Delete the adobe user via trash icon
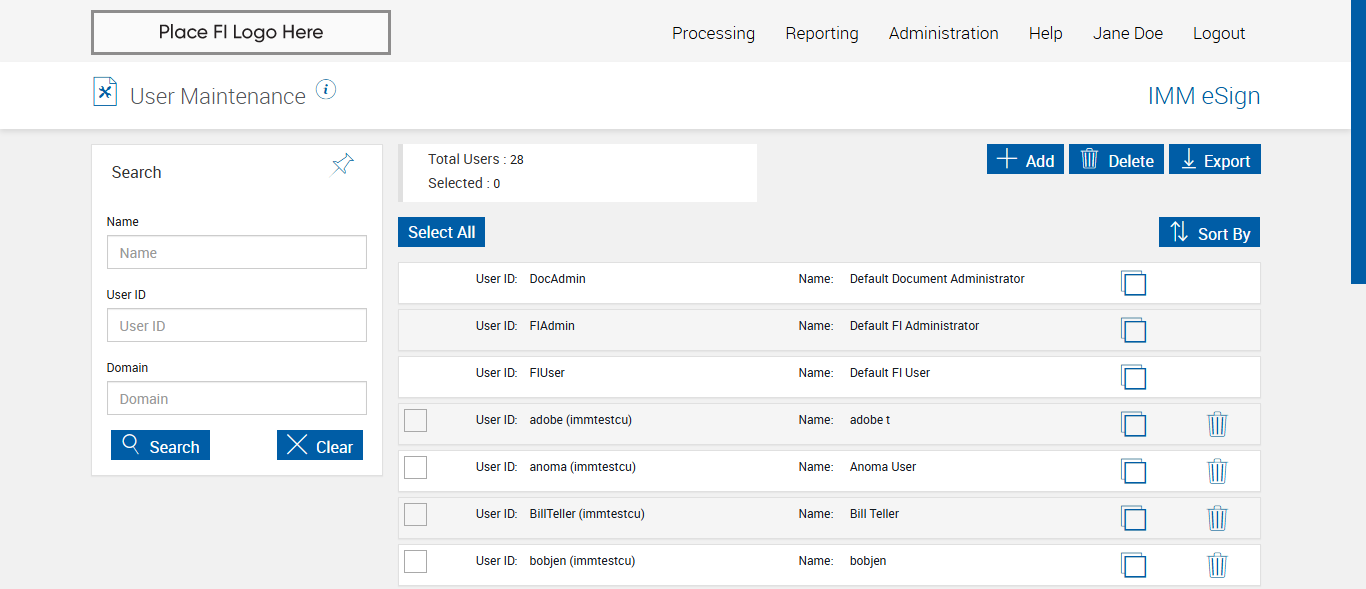 [1217, 424]
